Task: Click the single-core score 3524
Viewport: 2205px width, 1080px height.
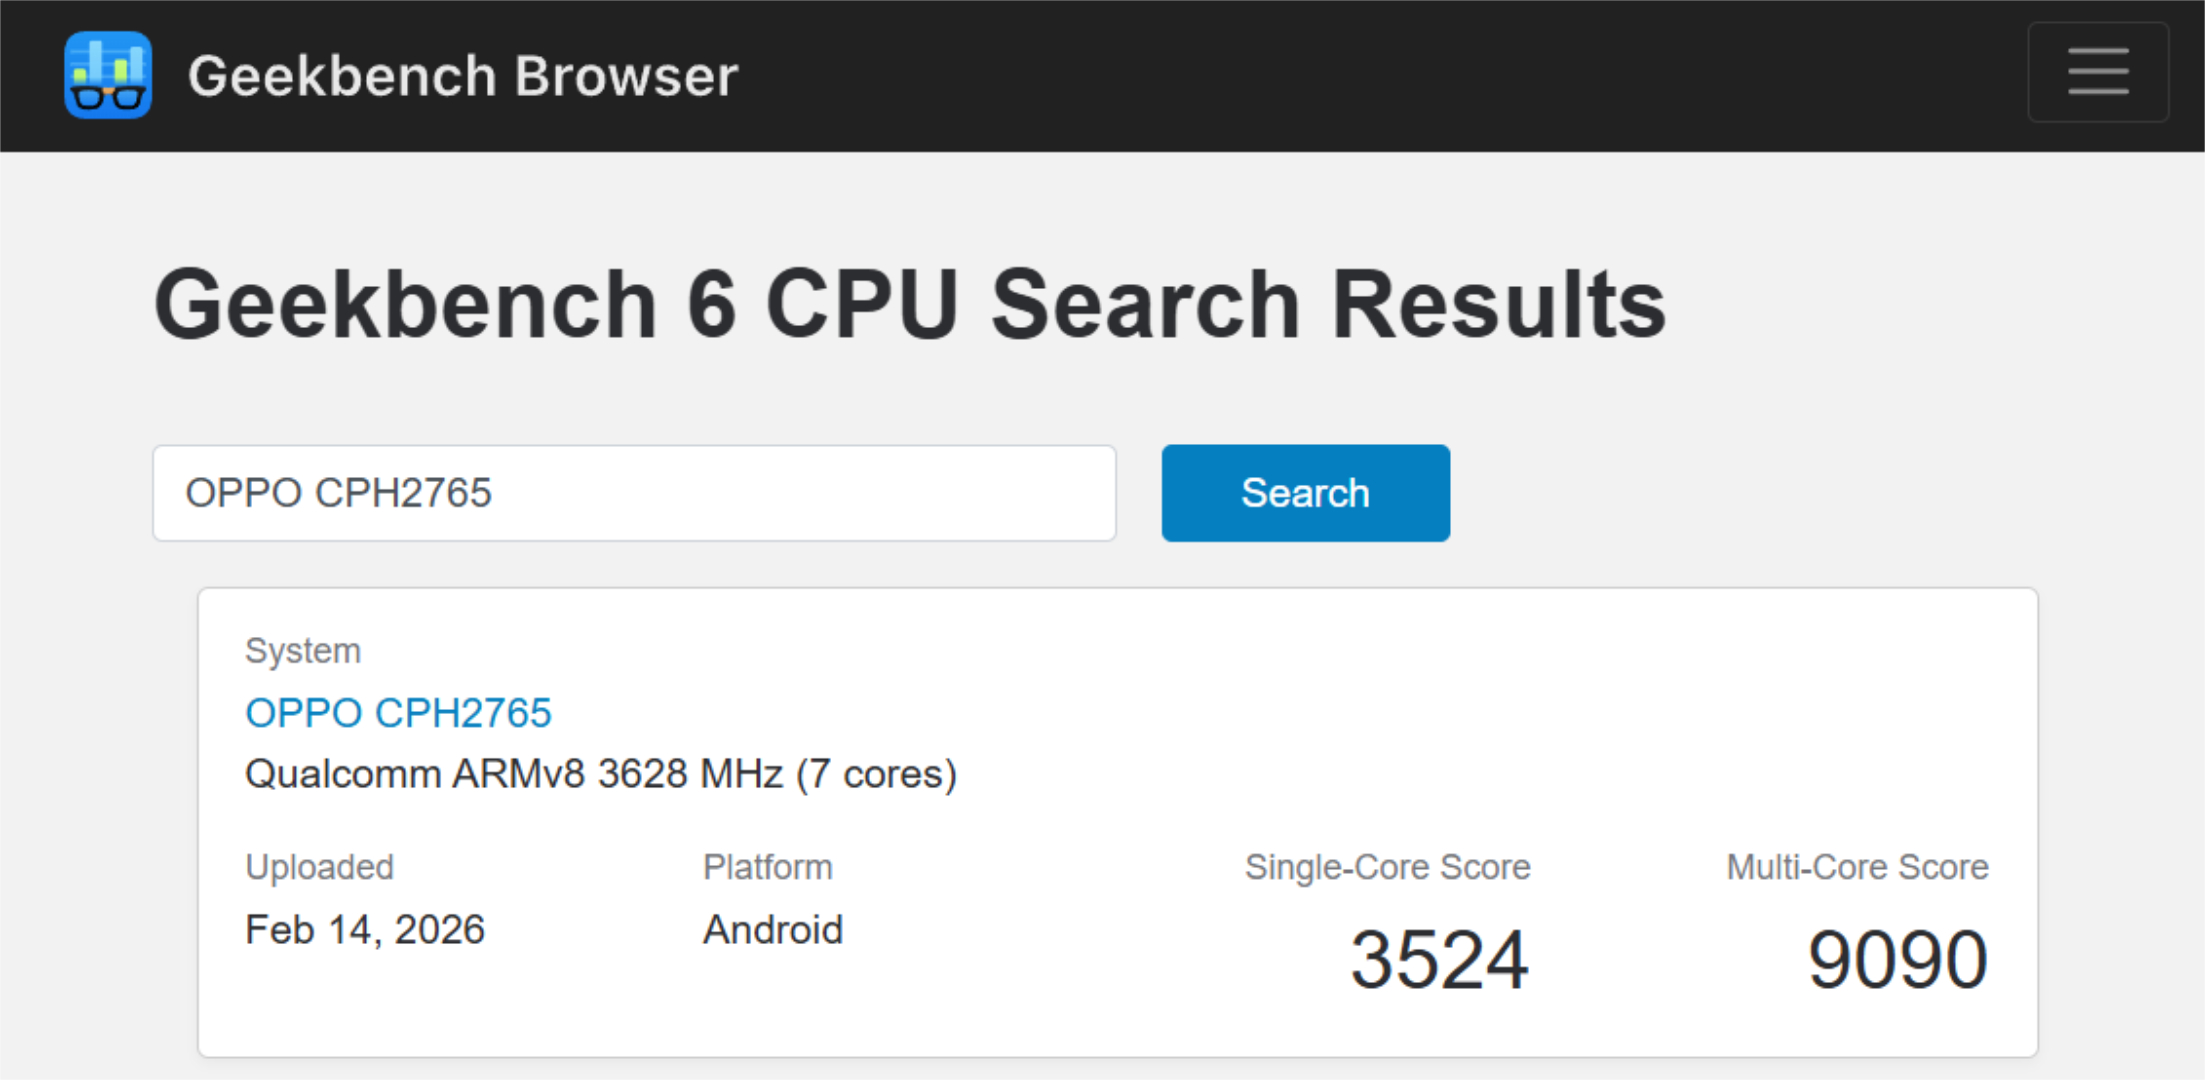Action: pos(1439,960)
